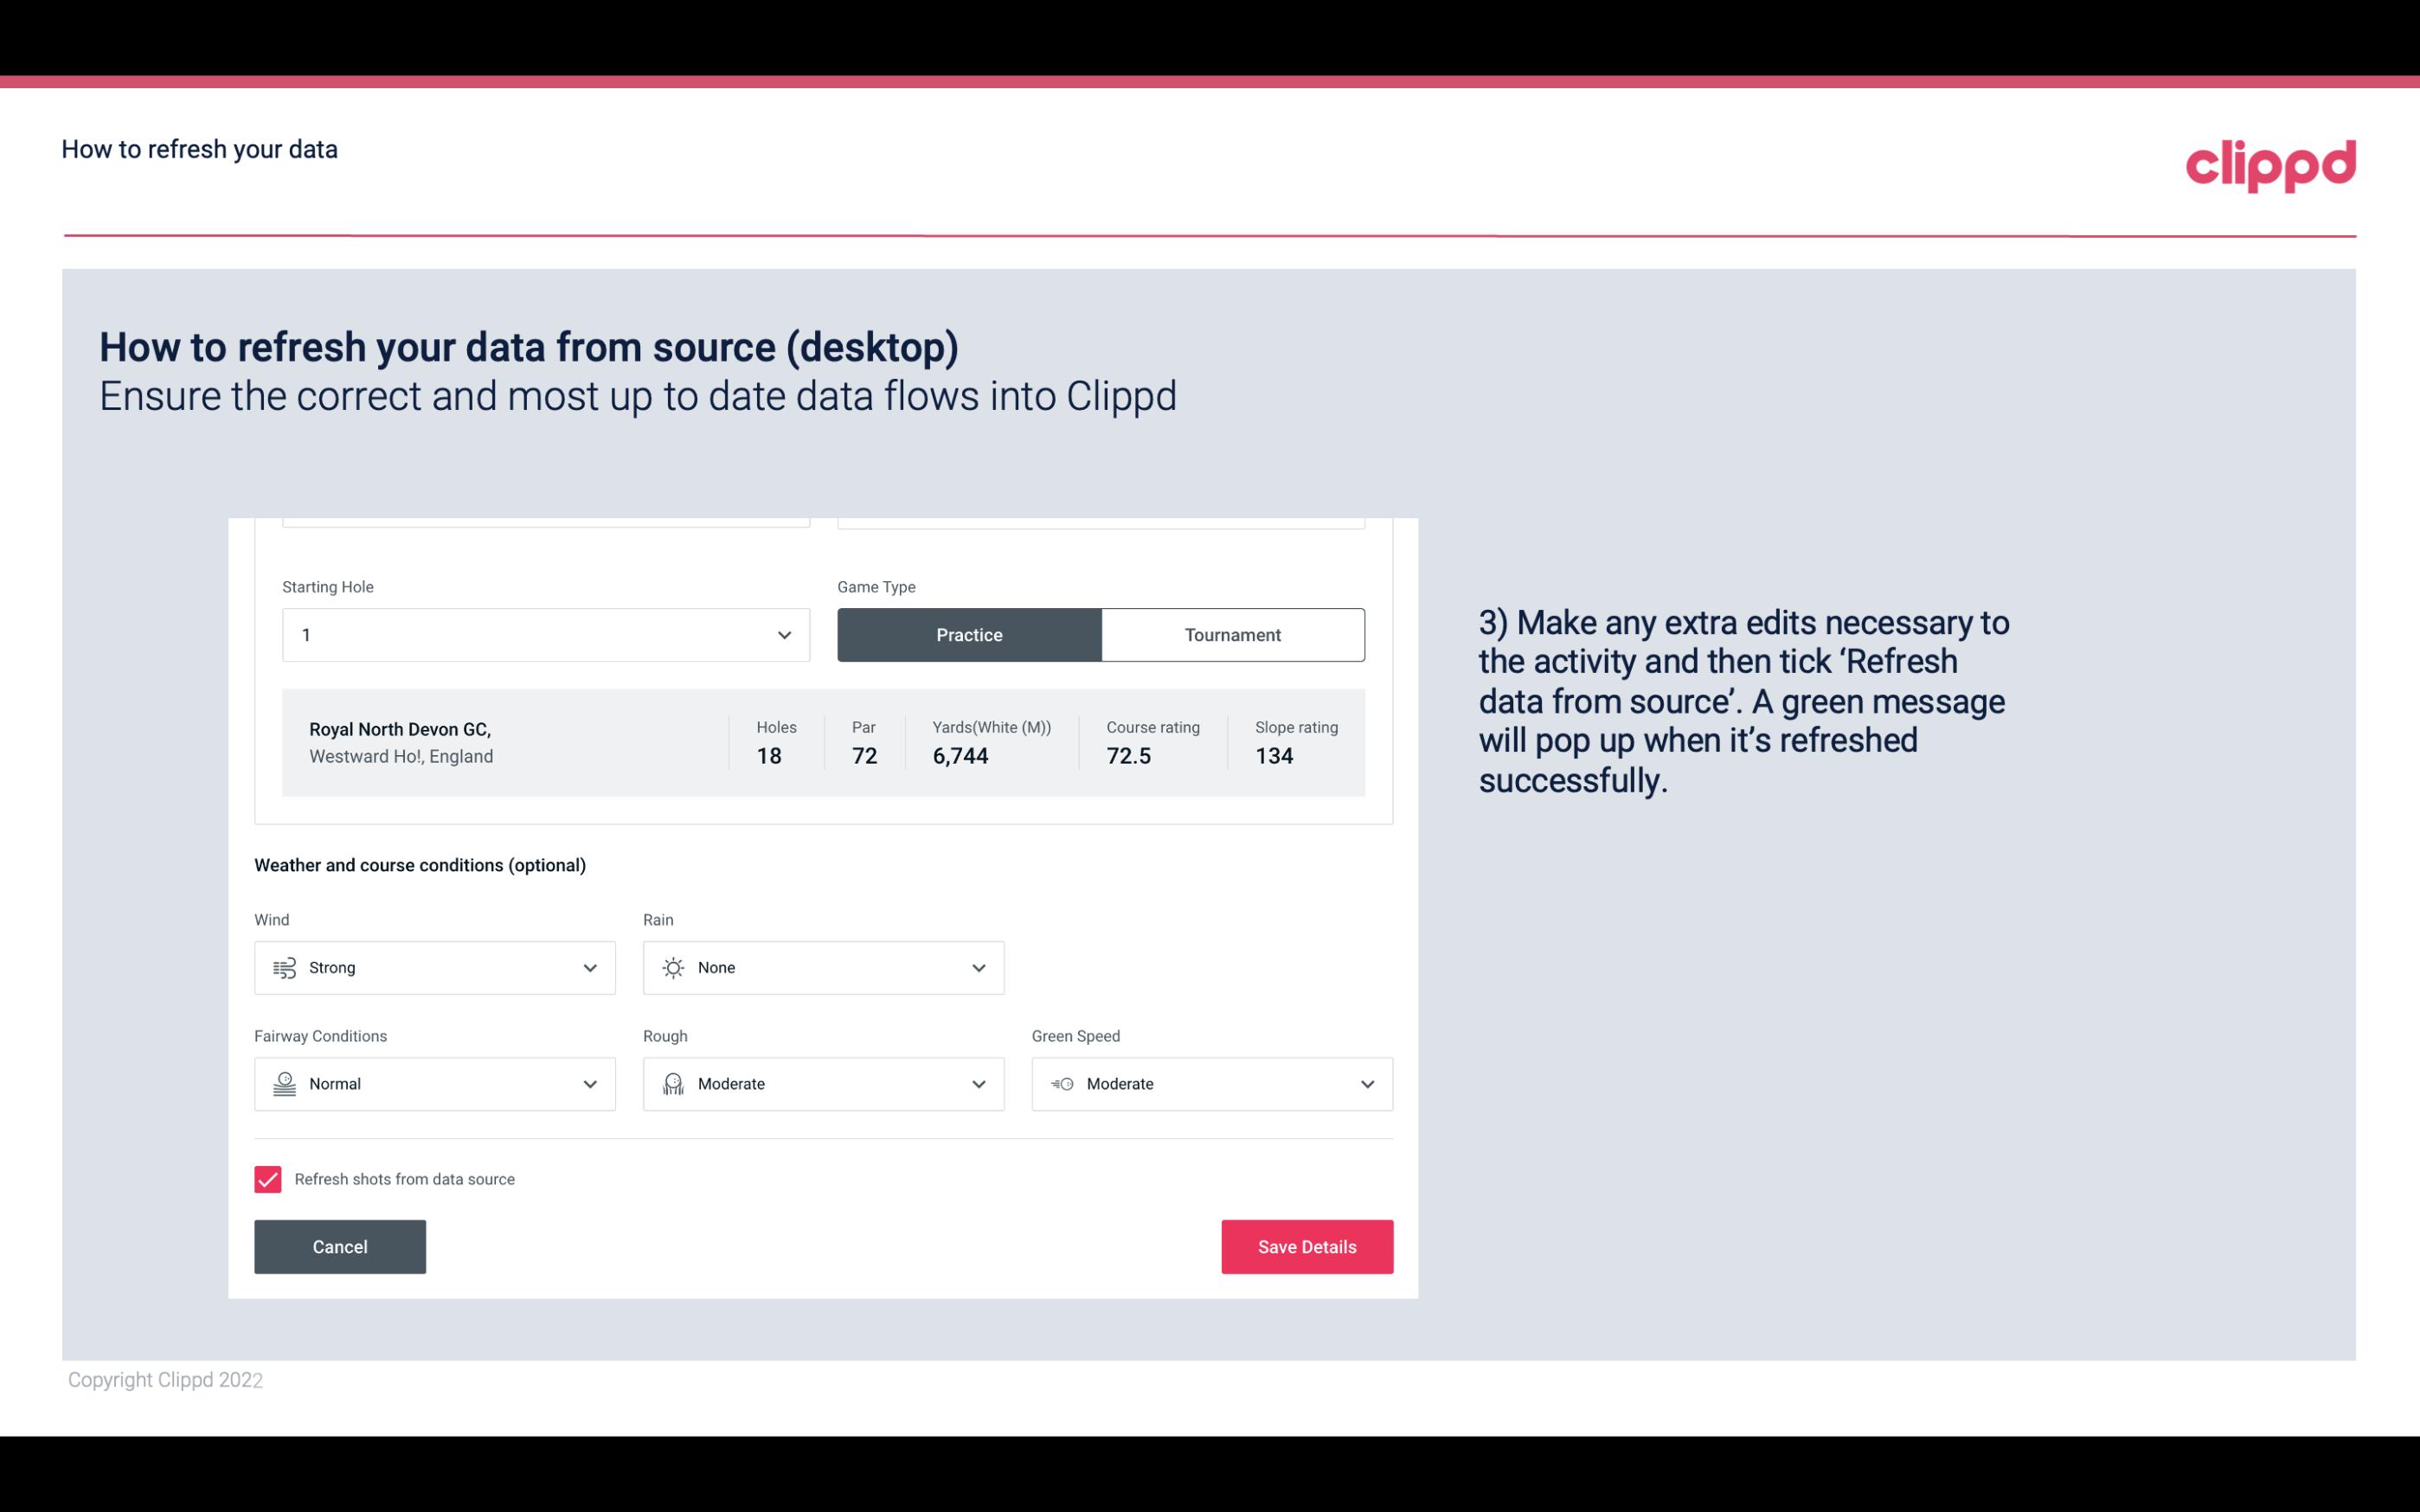Select Practice game type toggle
The width and height of the screenshot is (2420, 1512).
[x=969, y=634]
